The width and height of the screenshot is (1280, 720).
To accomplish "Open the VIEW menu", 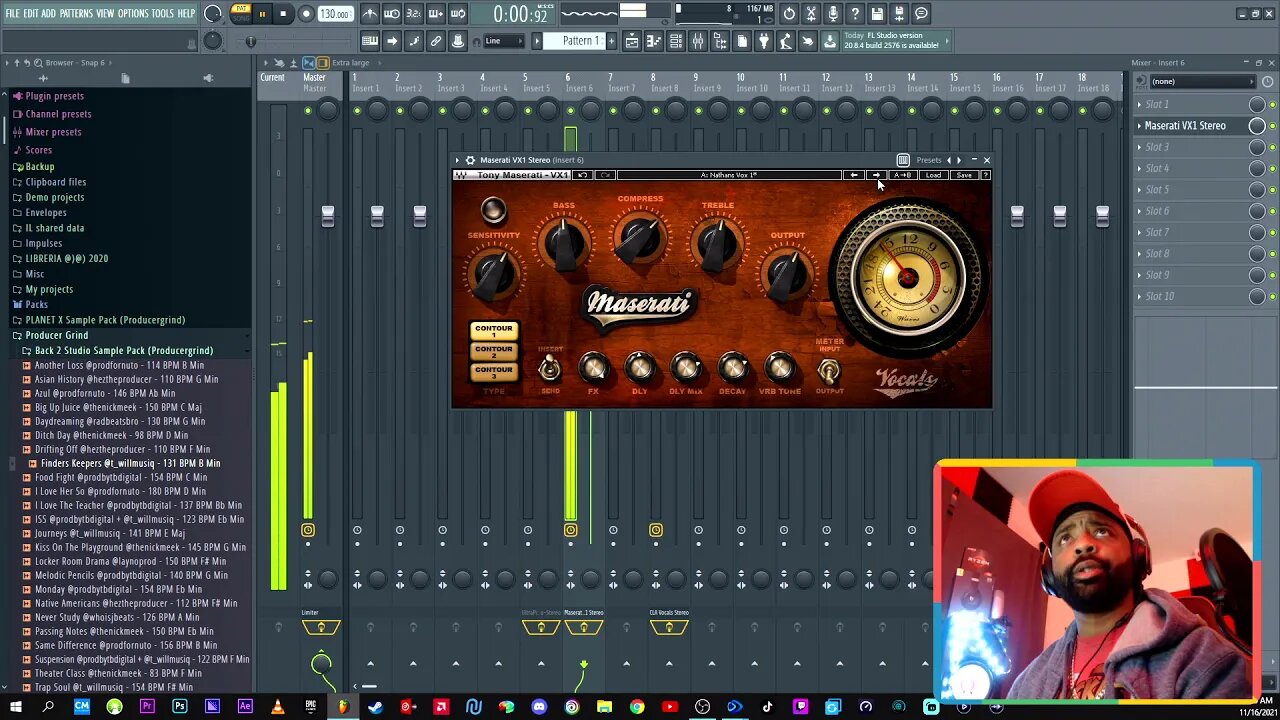I will [x=105, y=13].
